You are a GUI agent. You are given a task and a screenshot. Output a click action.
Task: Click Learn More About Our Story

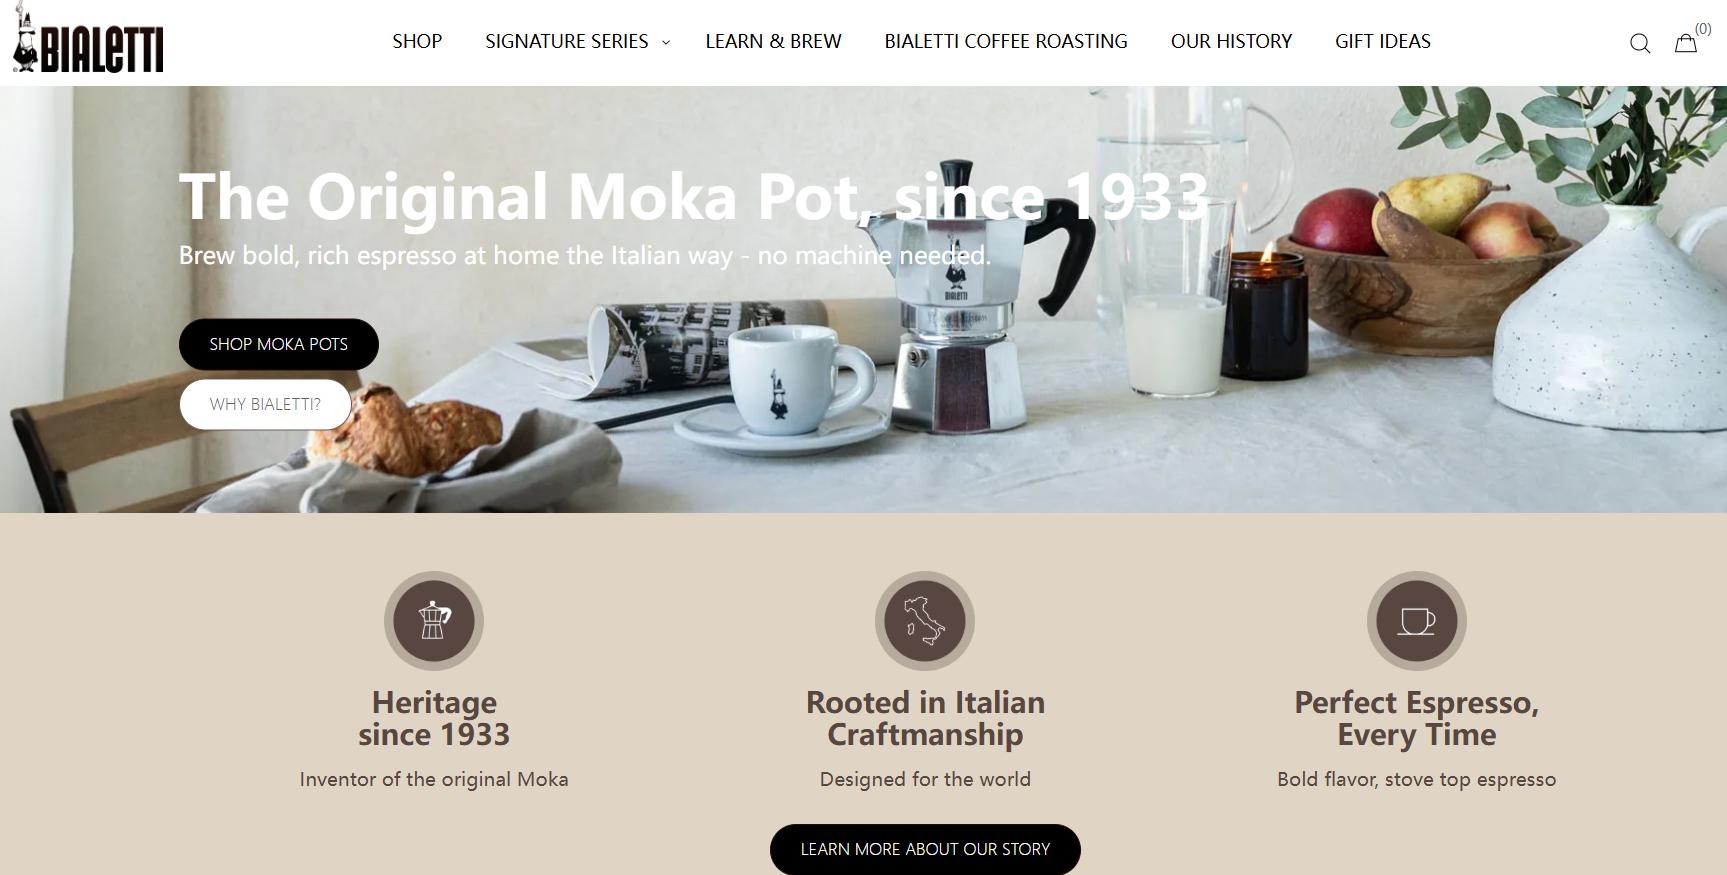coord(925,849)
